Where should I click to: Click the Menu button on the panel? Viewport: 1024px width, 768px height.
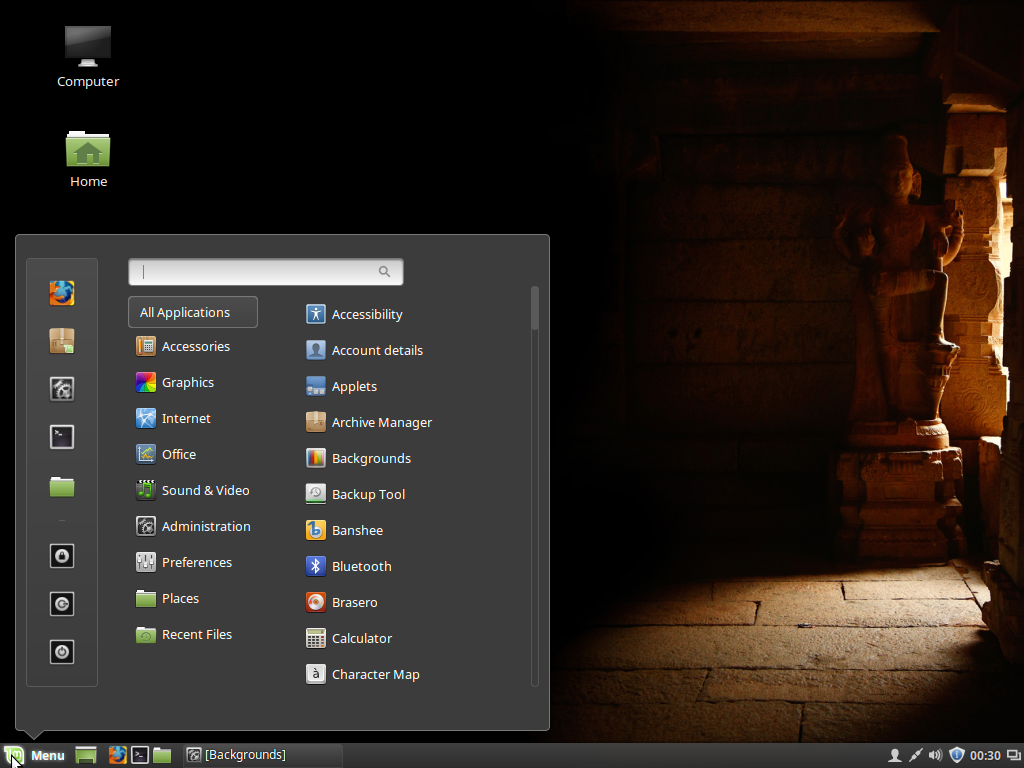point(36,755)
